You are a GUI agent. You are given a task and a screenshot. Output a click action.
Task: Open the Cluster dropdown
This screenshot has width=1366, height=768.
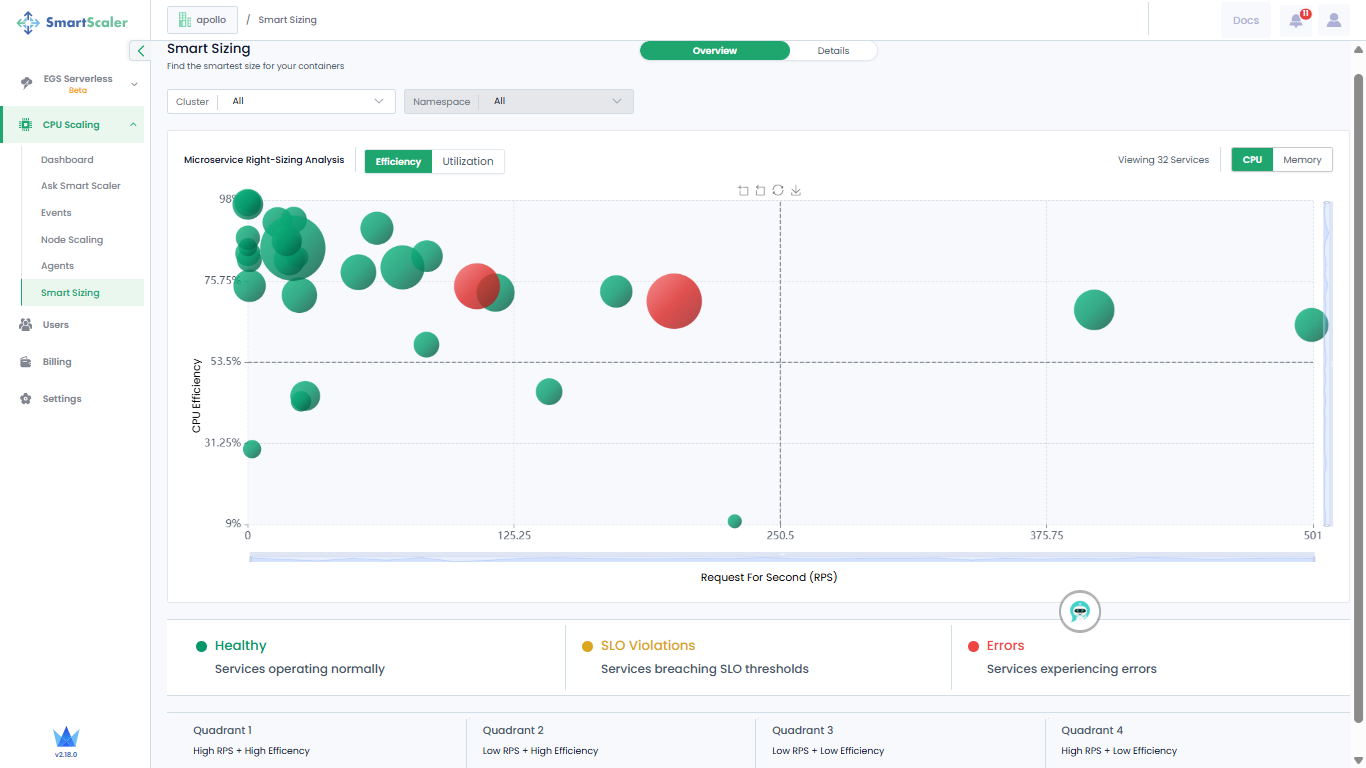(282, 101)
